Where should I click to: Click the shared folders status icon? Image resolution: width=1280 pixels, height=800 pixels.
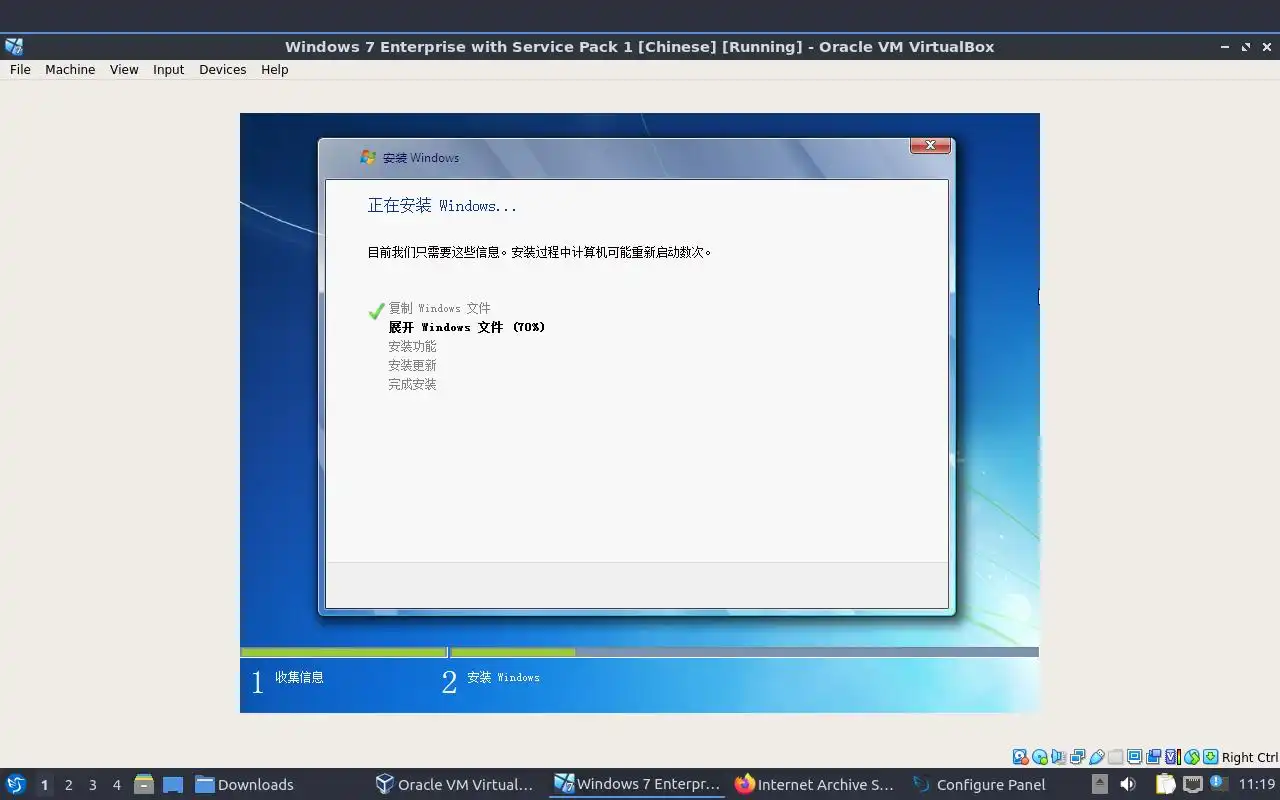point(1115,757)
